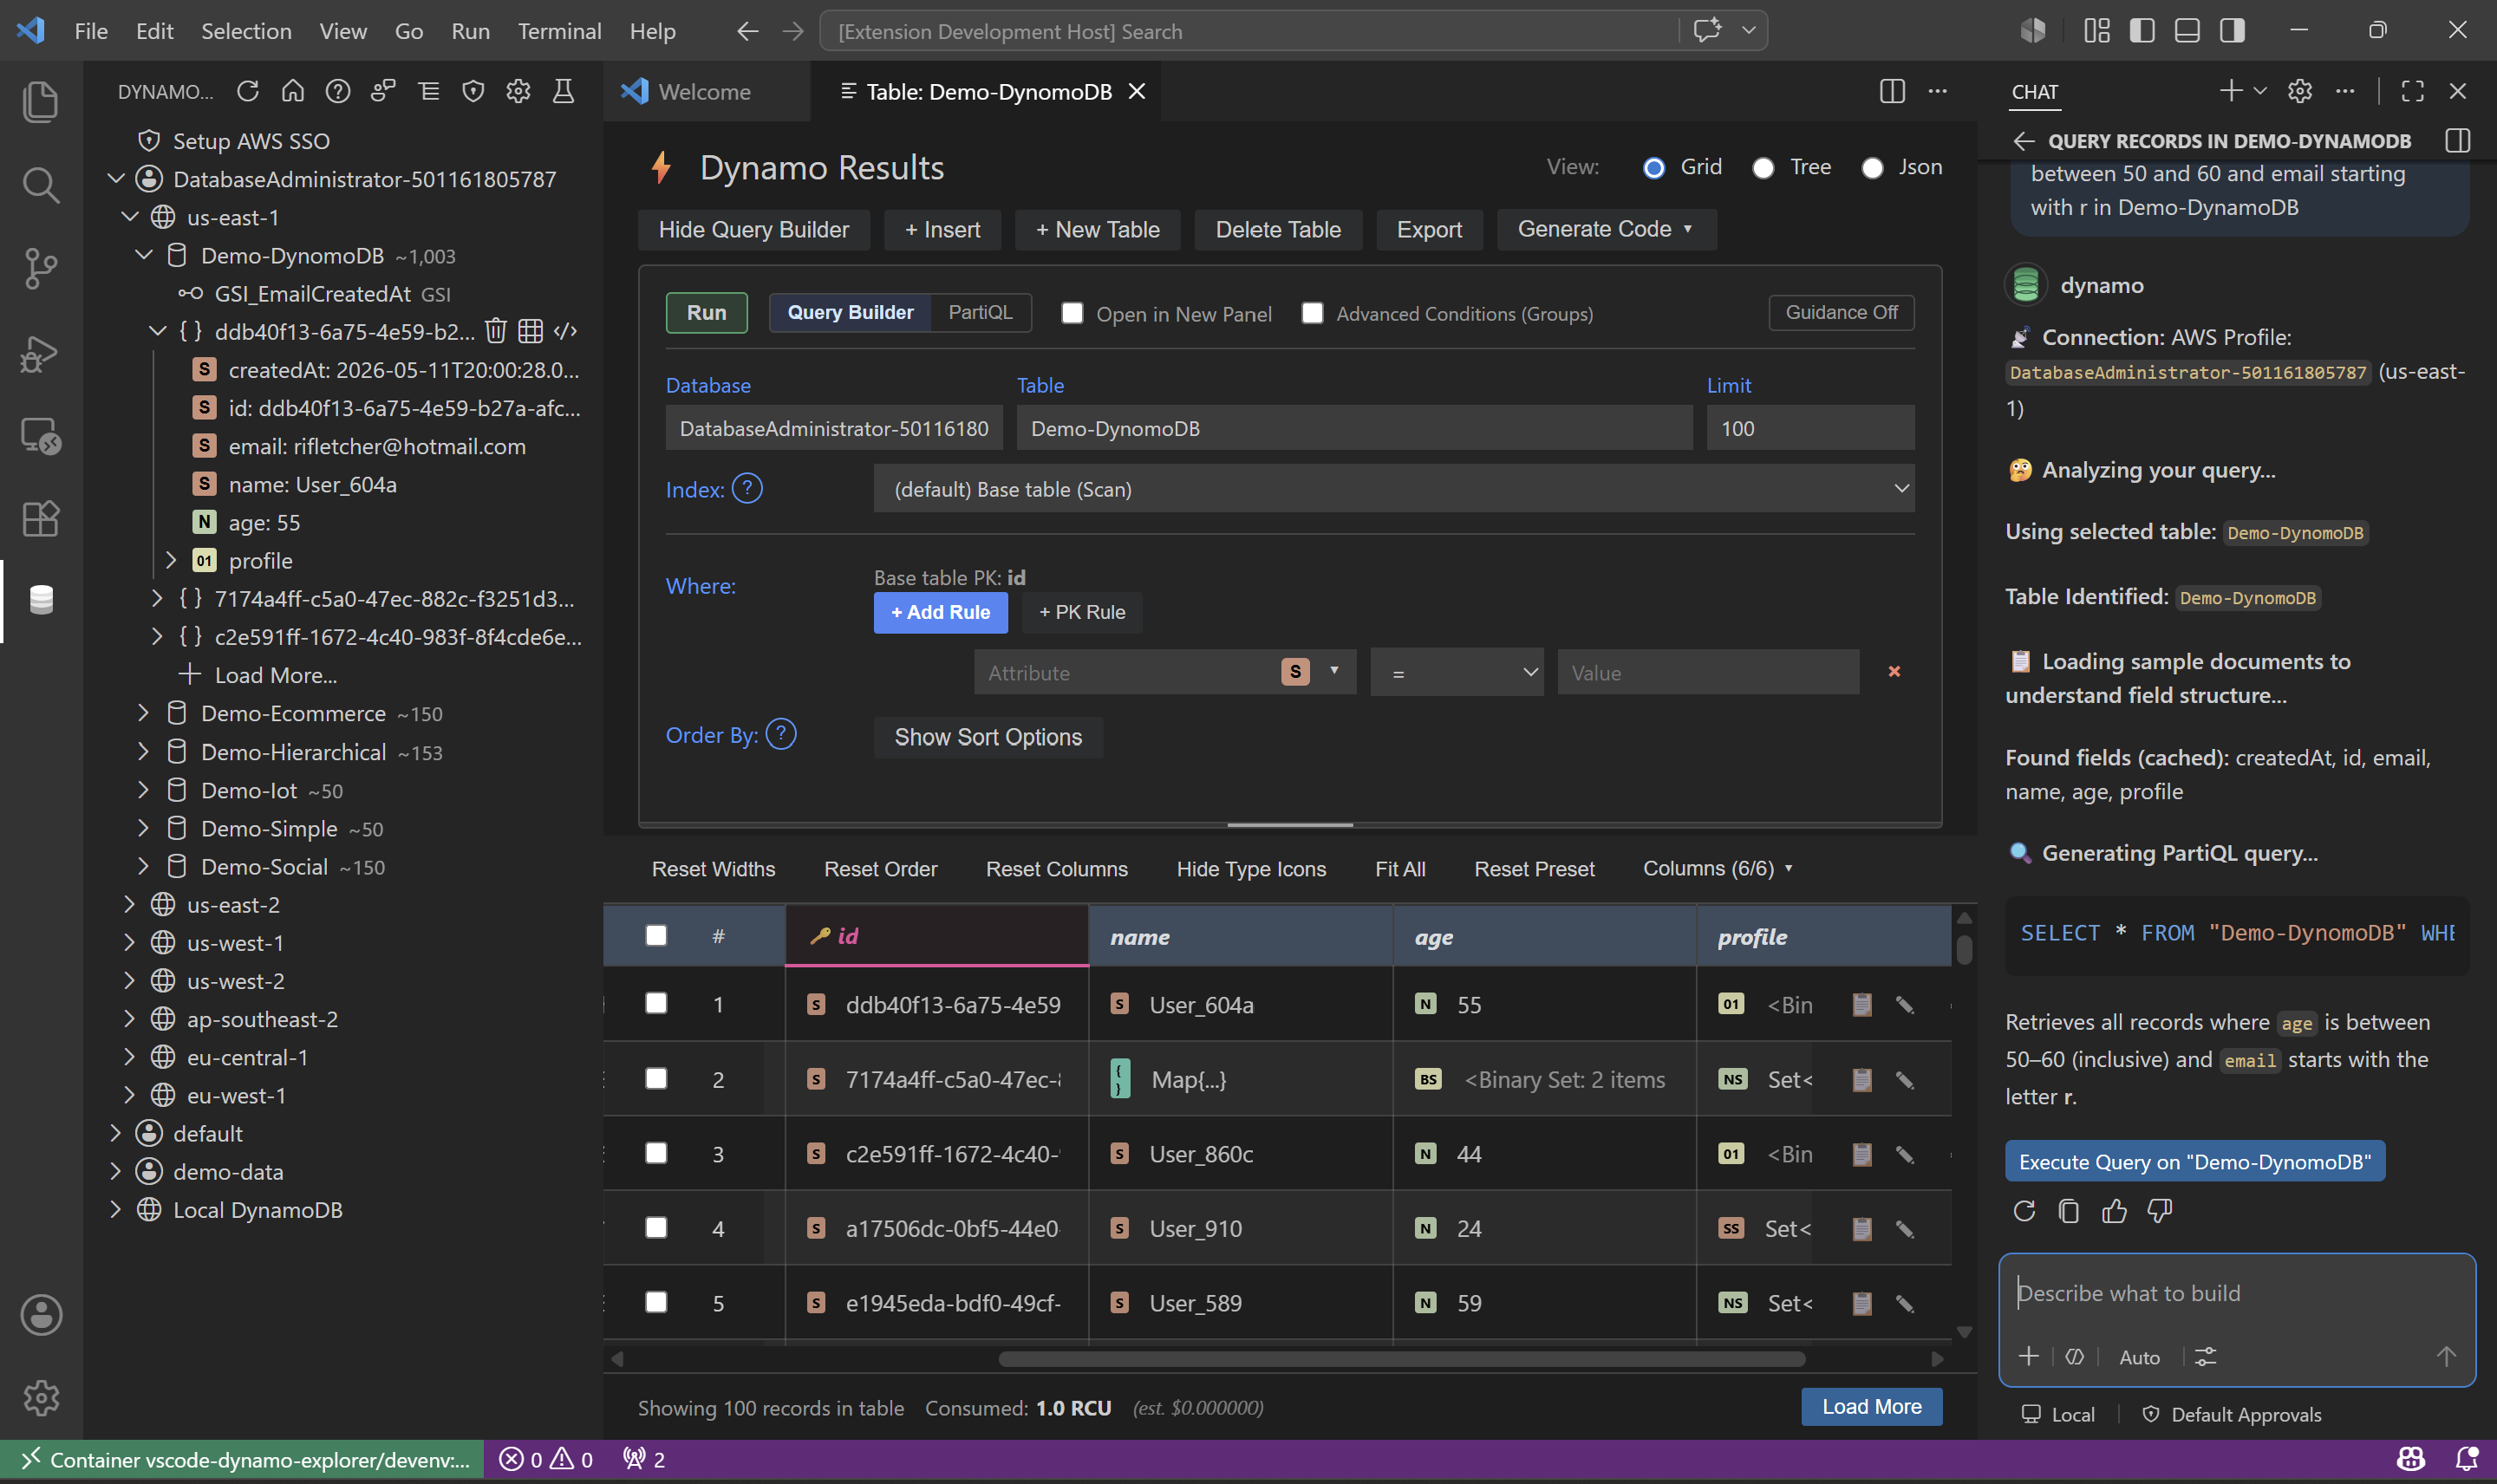
Task: Open Accounts icon in activity bar
Action: point(41,1315)
